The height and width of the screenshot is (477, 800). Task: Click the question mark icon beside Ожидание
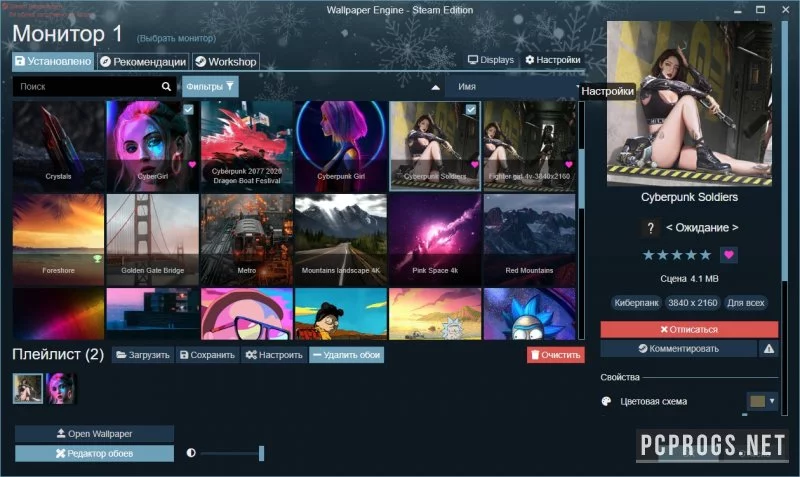click(650, 228)
